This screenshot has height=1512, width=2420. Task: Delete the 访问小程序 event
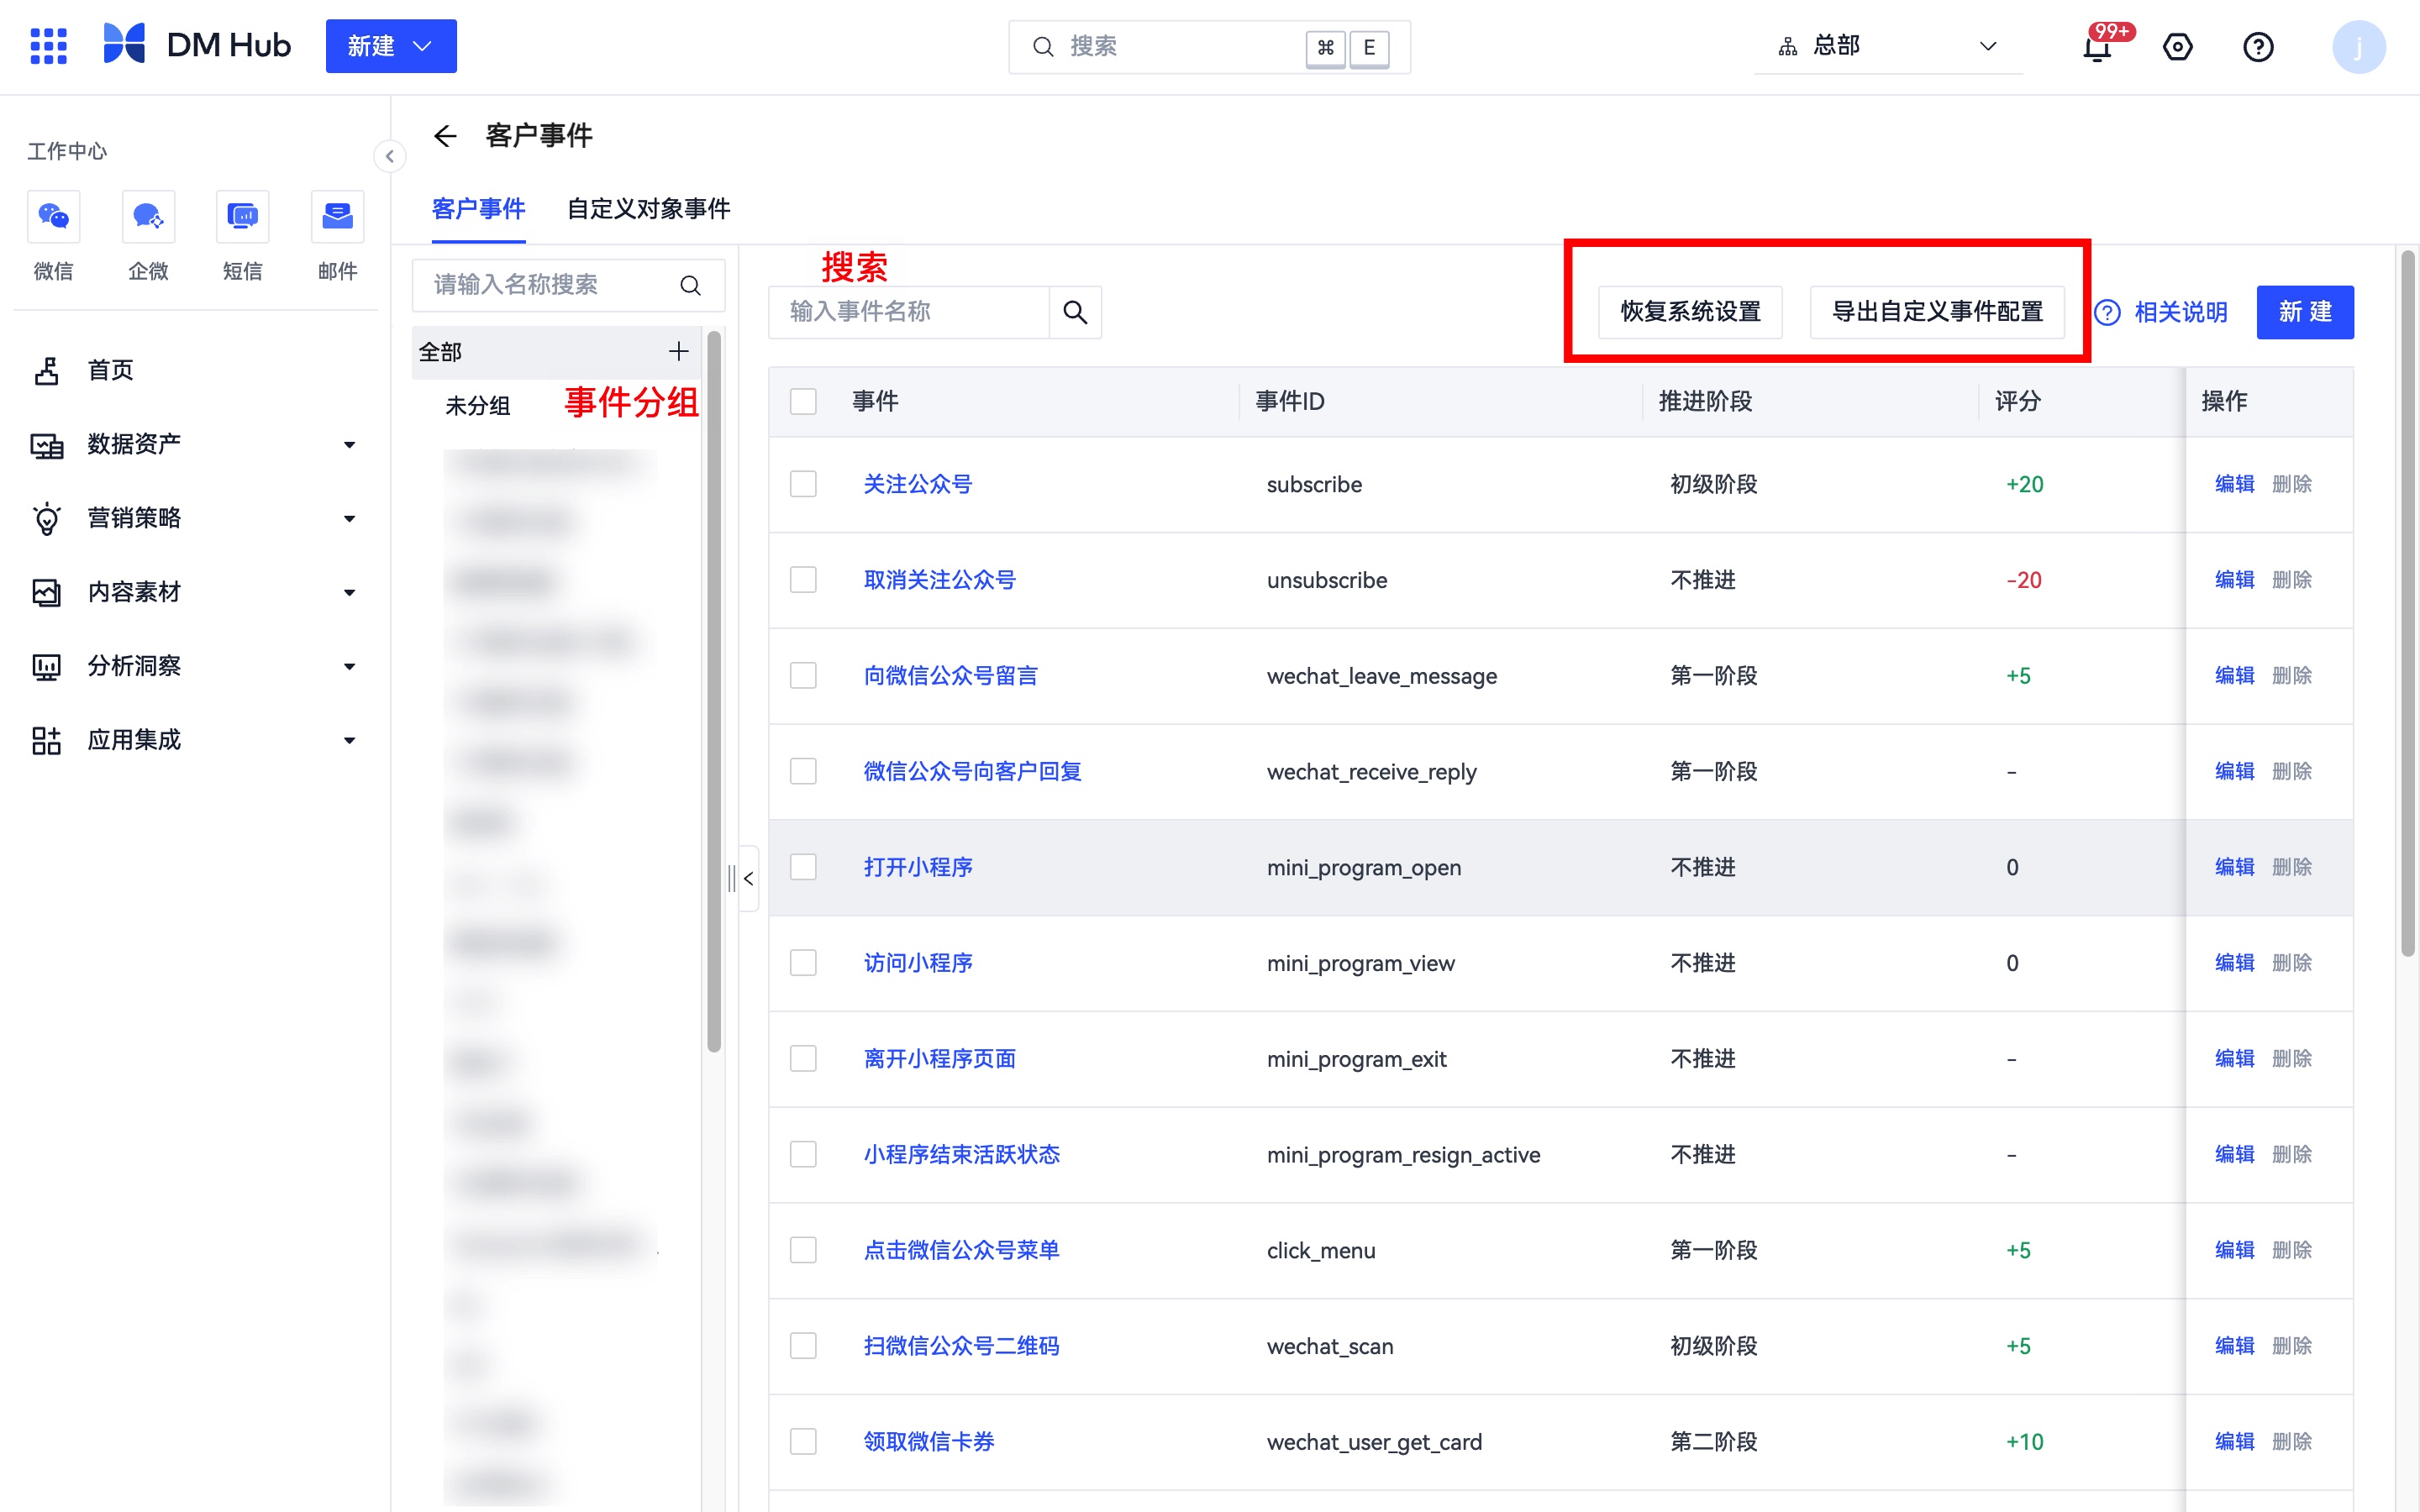coord(2291,963)
